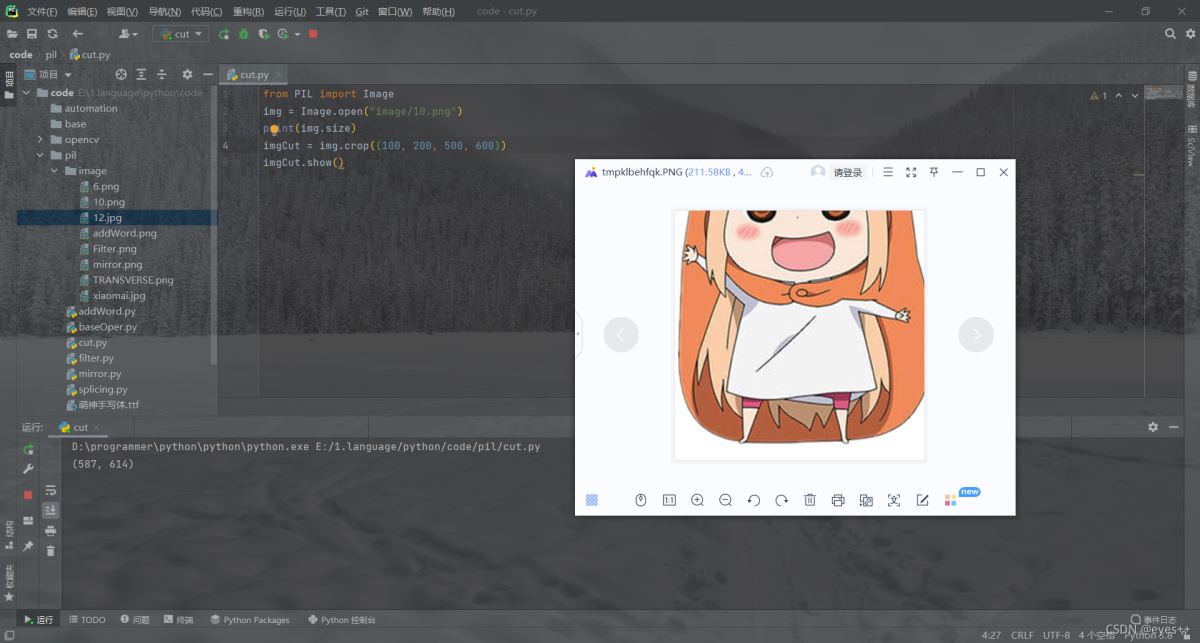
Task: Toggle scroll-to-end in run console
Action: tap(50, 510)
